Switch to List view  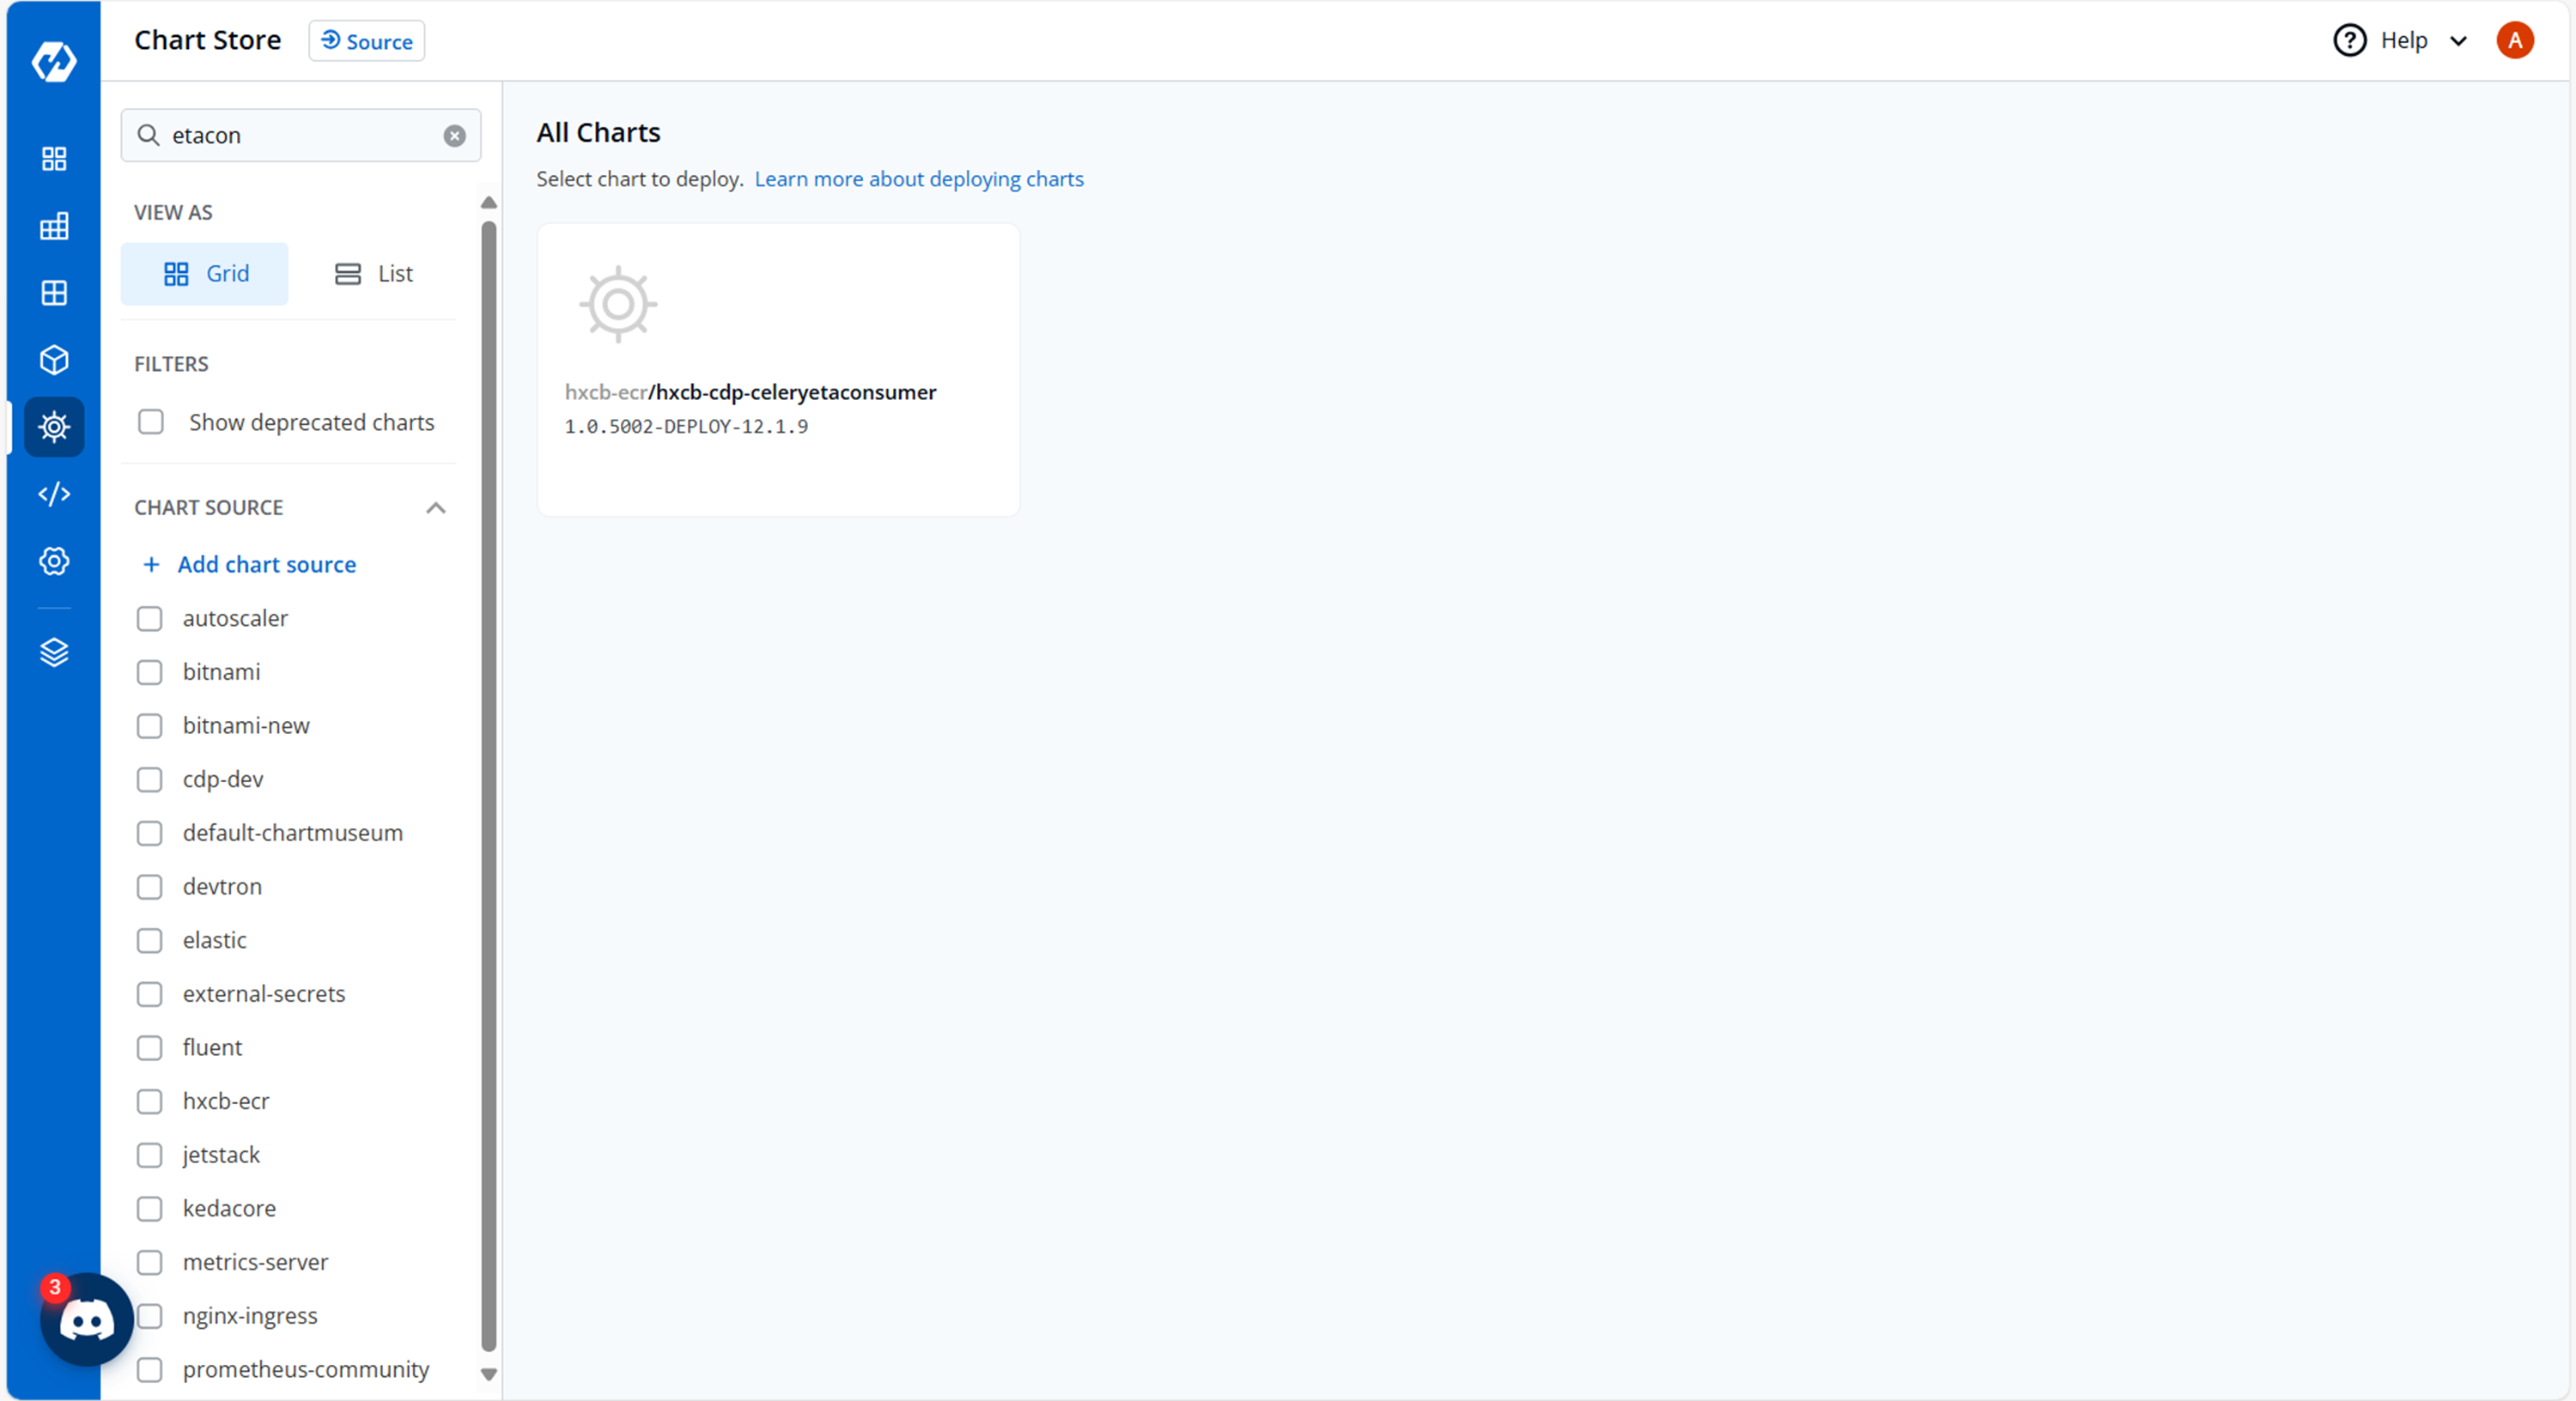(x=374, y=274)
